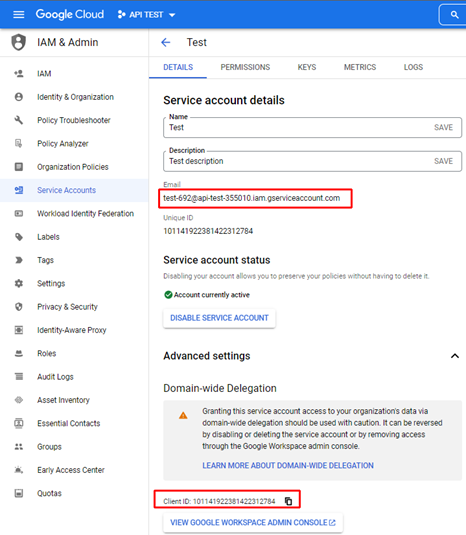466x535 pixels.
Task: Click the service account email address text
Action: [x=251, y=198]
